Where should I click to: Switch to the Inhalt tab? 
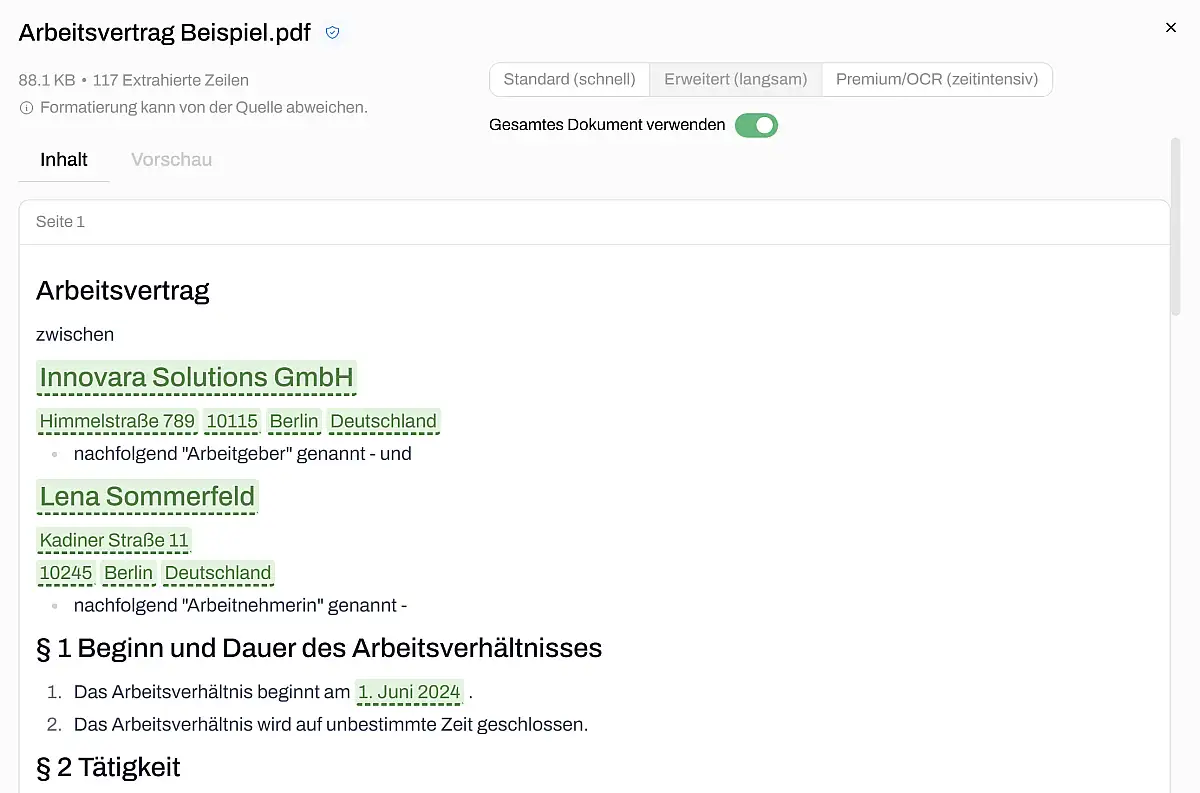(x=64, y=160)
